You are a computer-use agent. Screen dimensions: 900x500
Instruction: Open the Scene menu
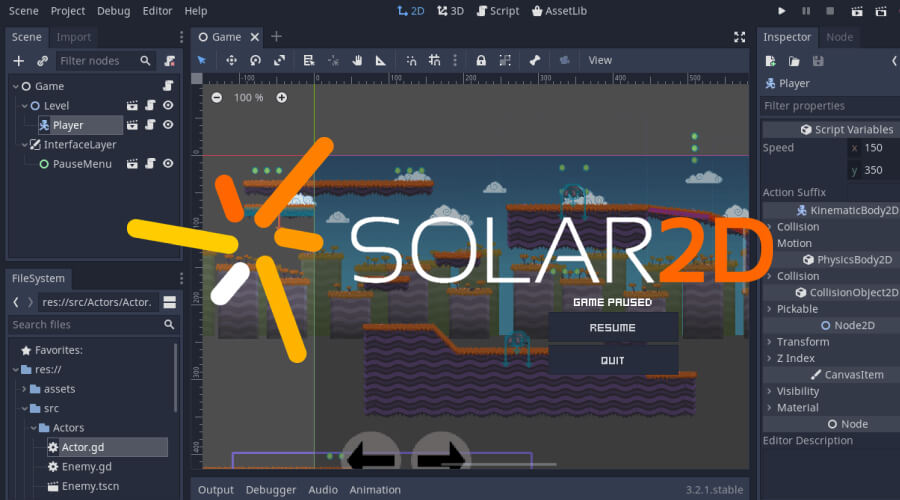tap(24, 11)
